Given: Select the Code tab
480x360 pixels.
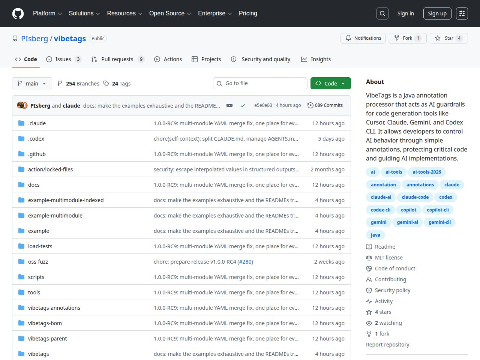Looking at the screenshot, I should pos(26,59).
